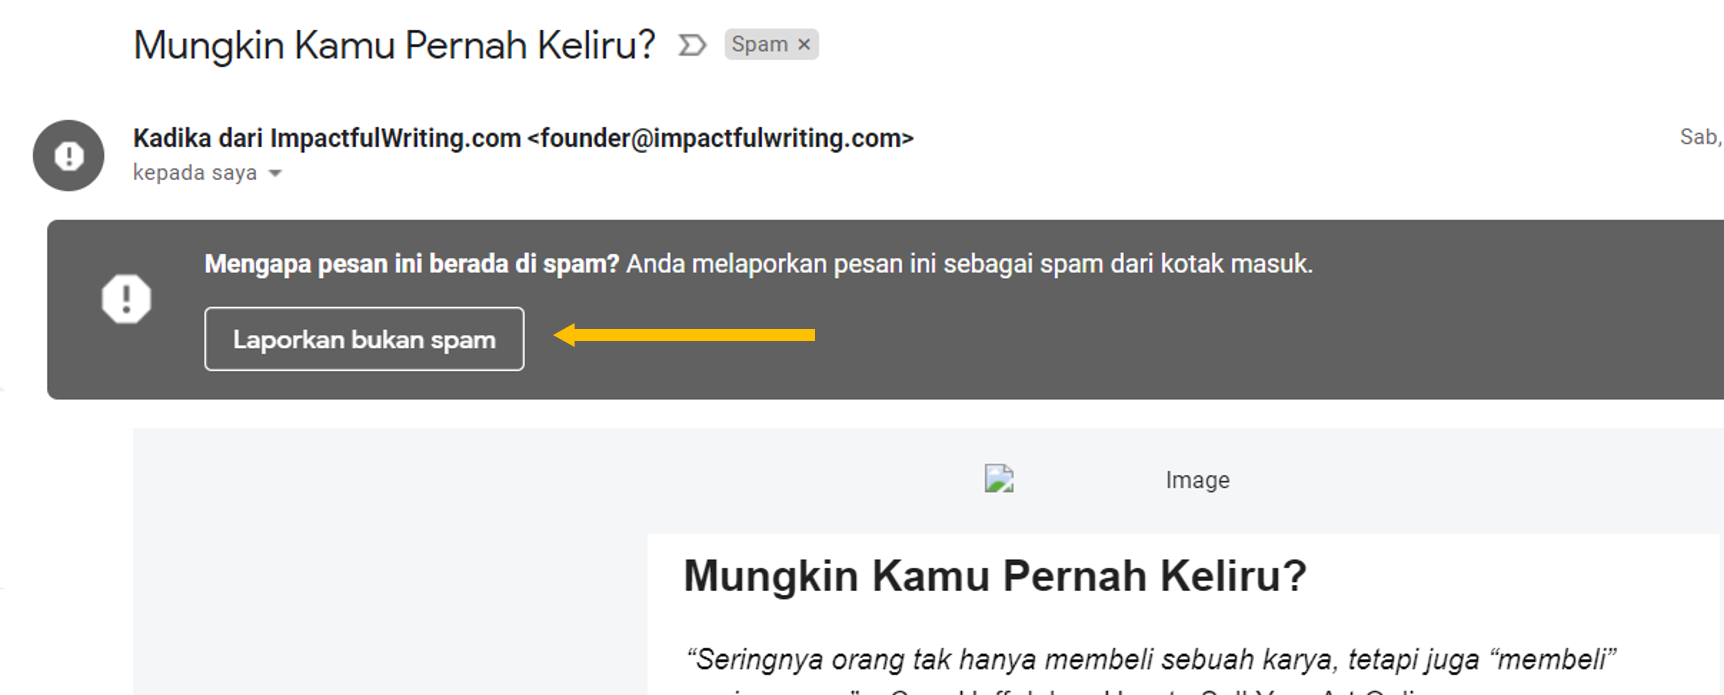Click "Mengapa pesan ini berada di spam?" text

[412, 264]
